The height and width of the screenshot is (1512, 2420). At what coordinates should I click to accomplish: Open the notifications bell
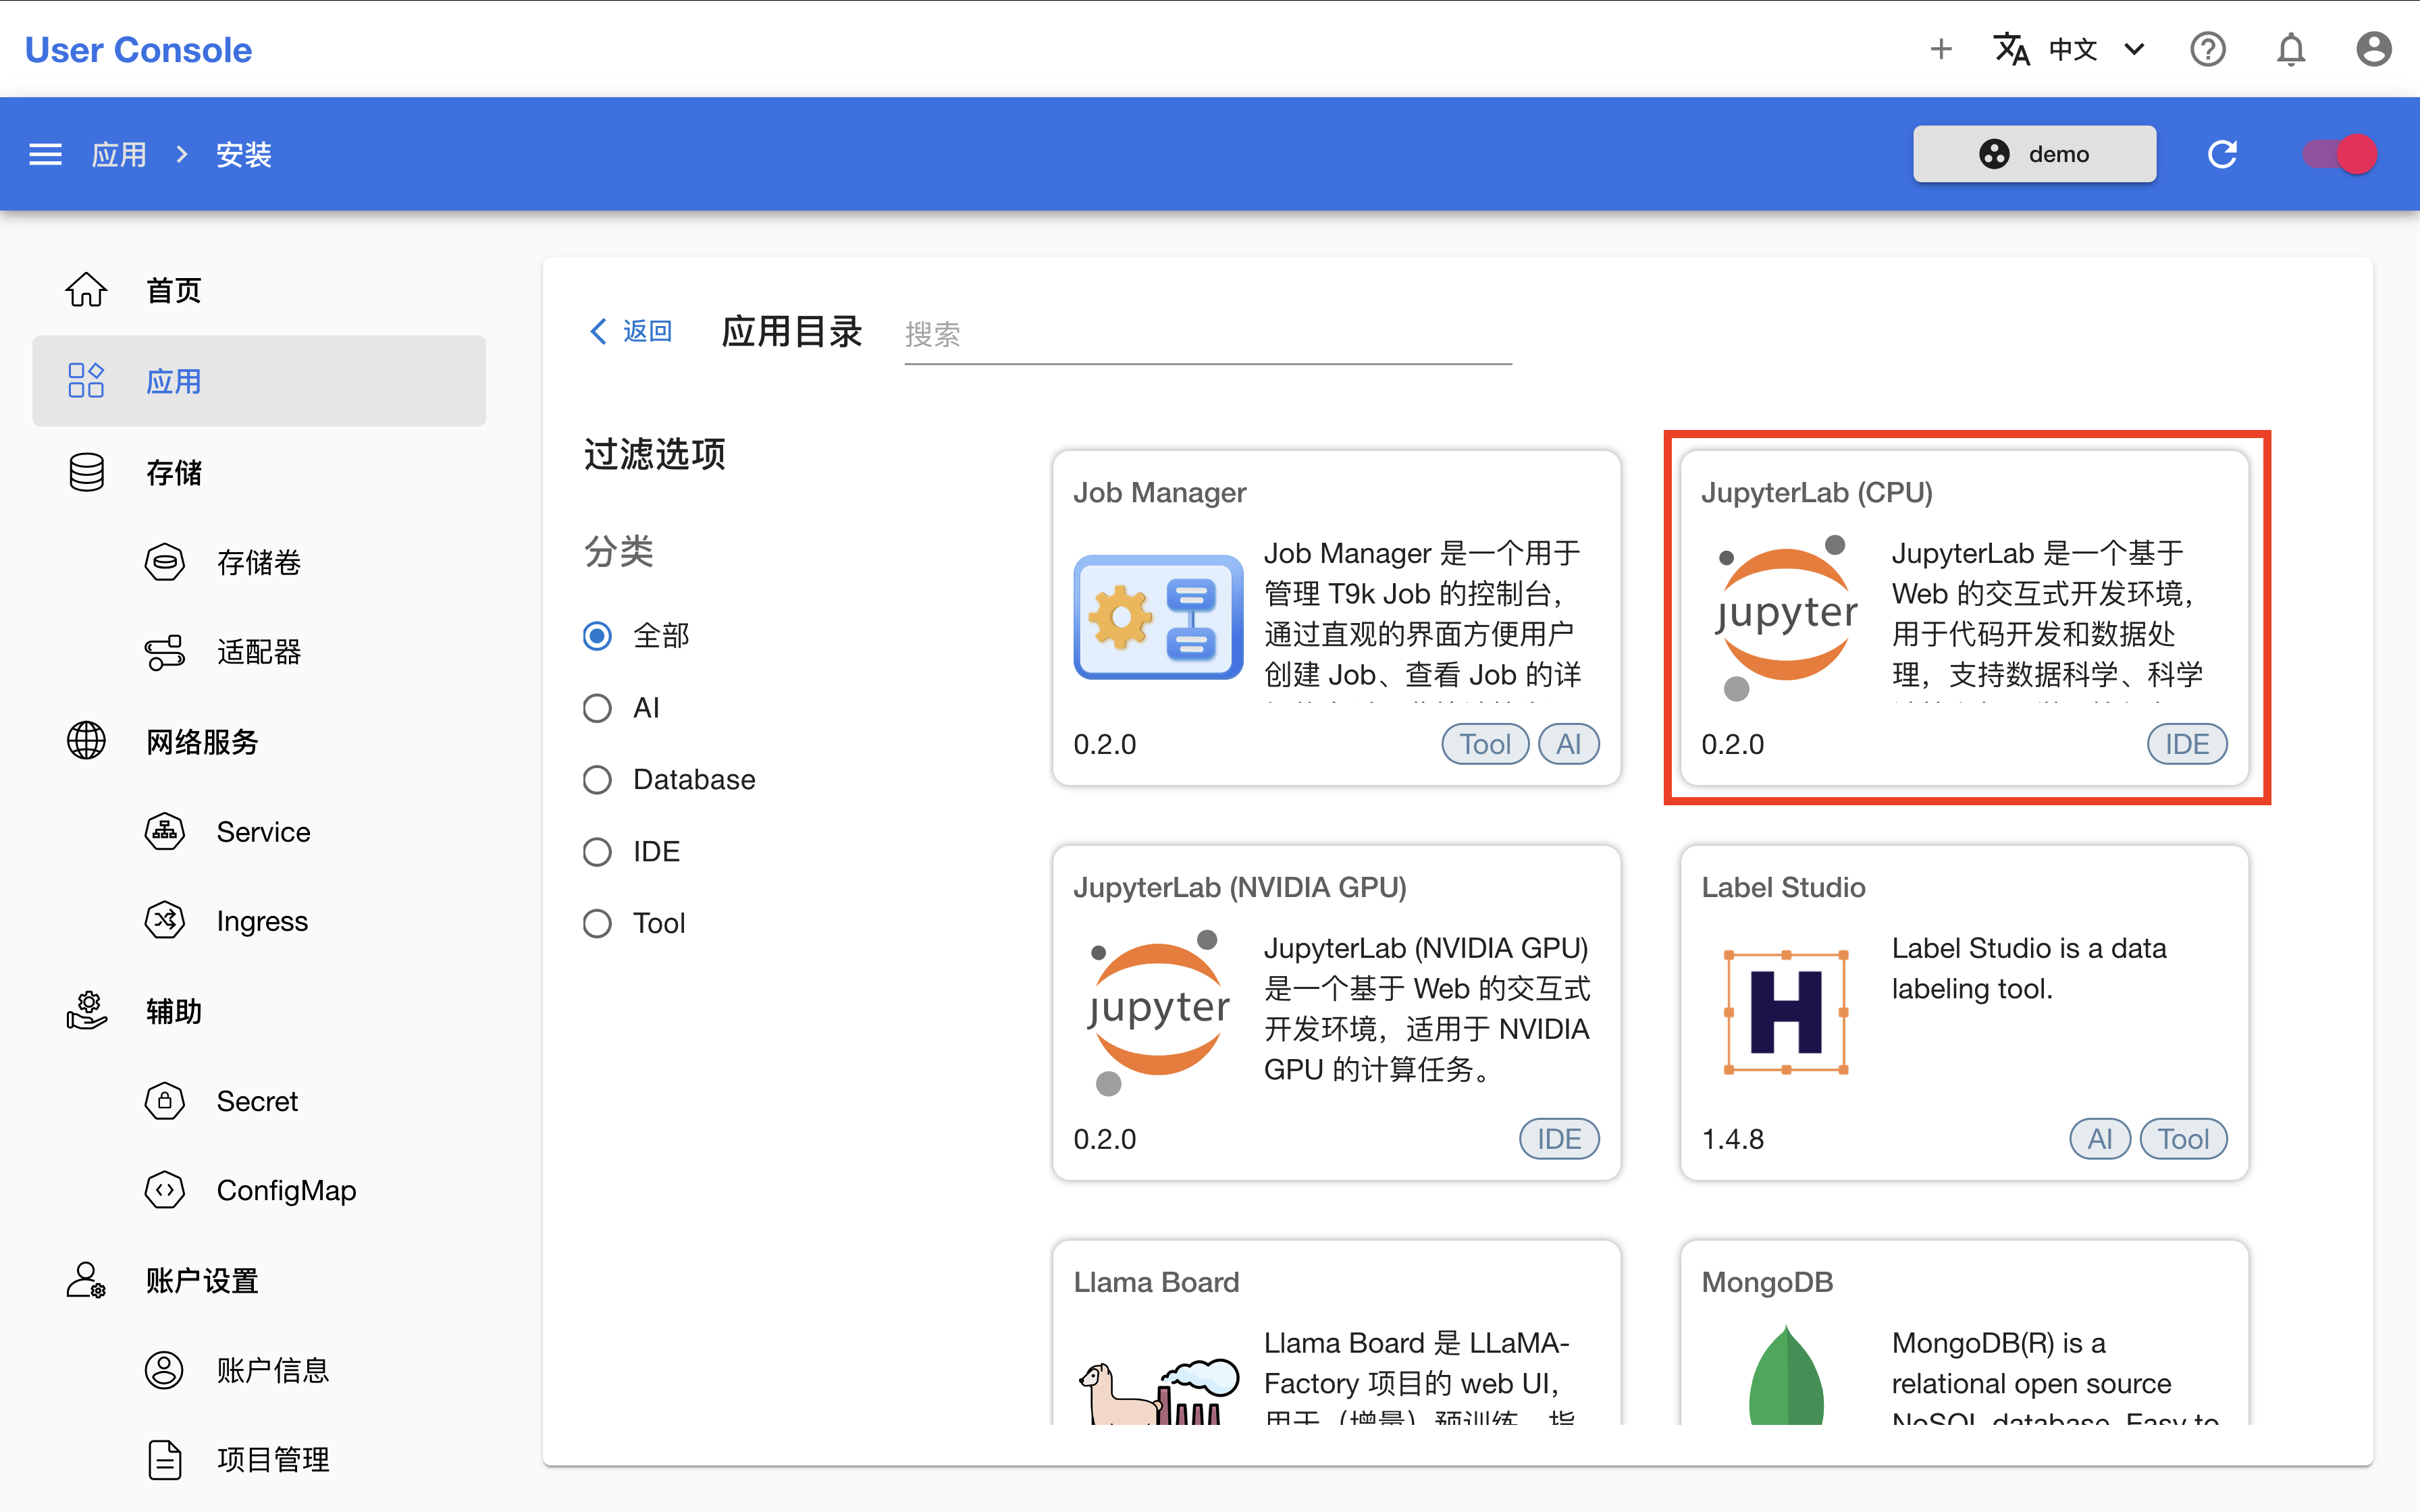click(x=2291, y=49)
